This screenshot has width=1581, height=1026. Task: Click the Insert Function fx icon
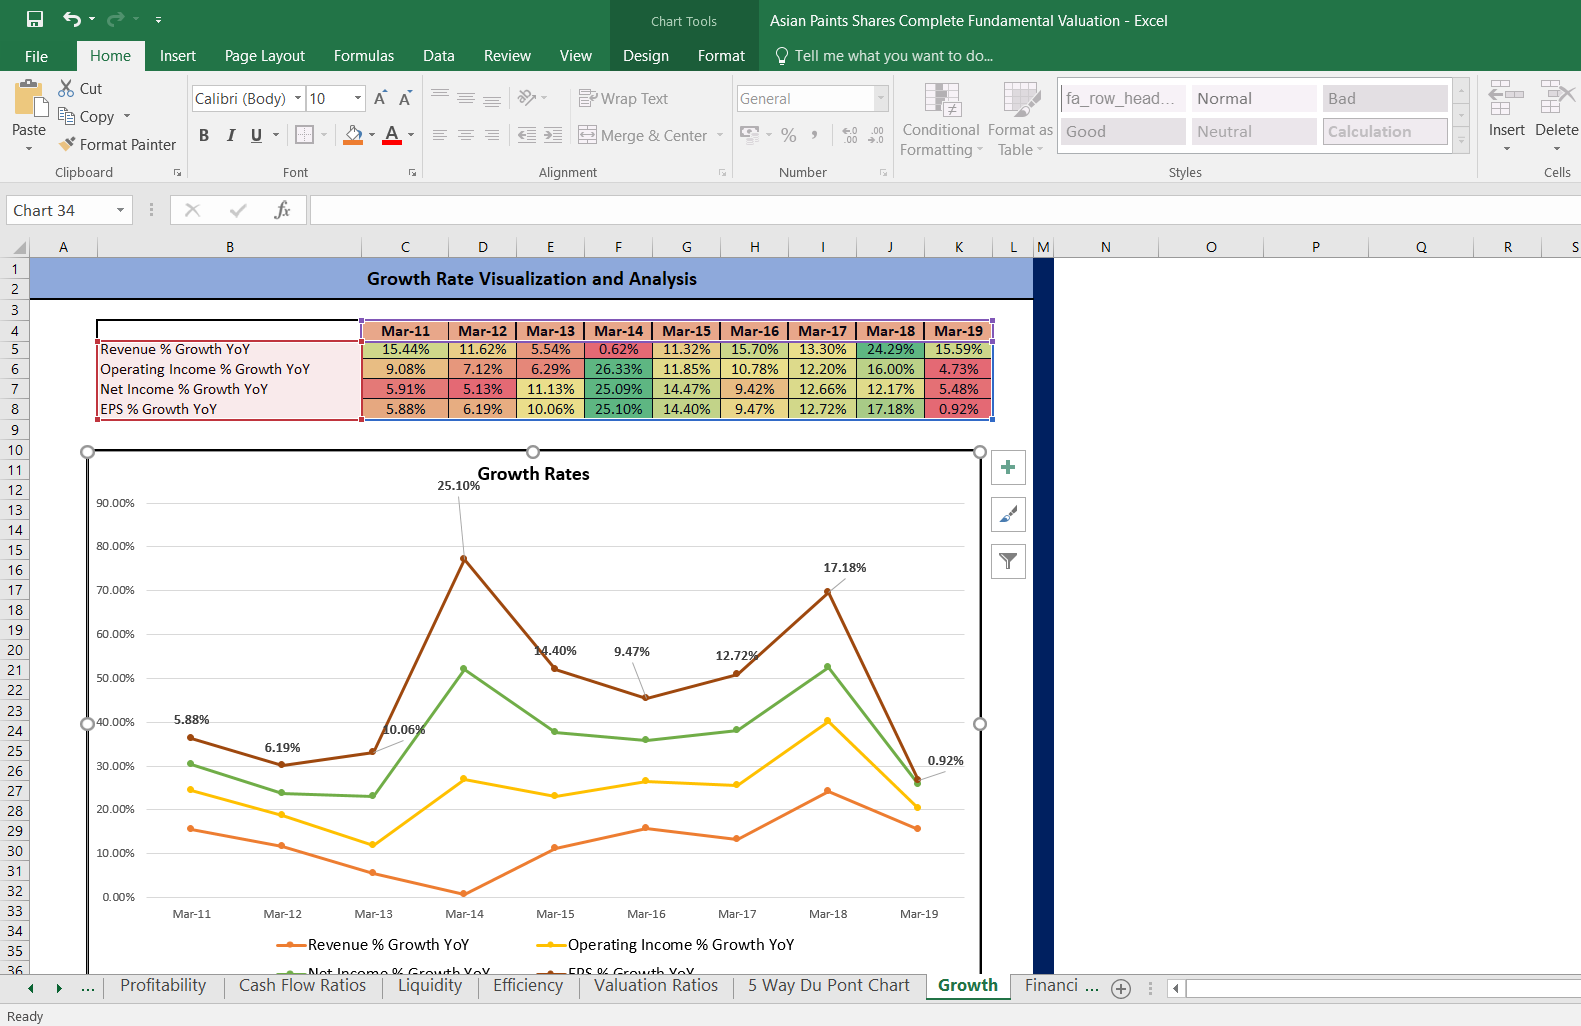[283, 210]
